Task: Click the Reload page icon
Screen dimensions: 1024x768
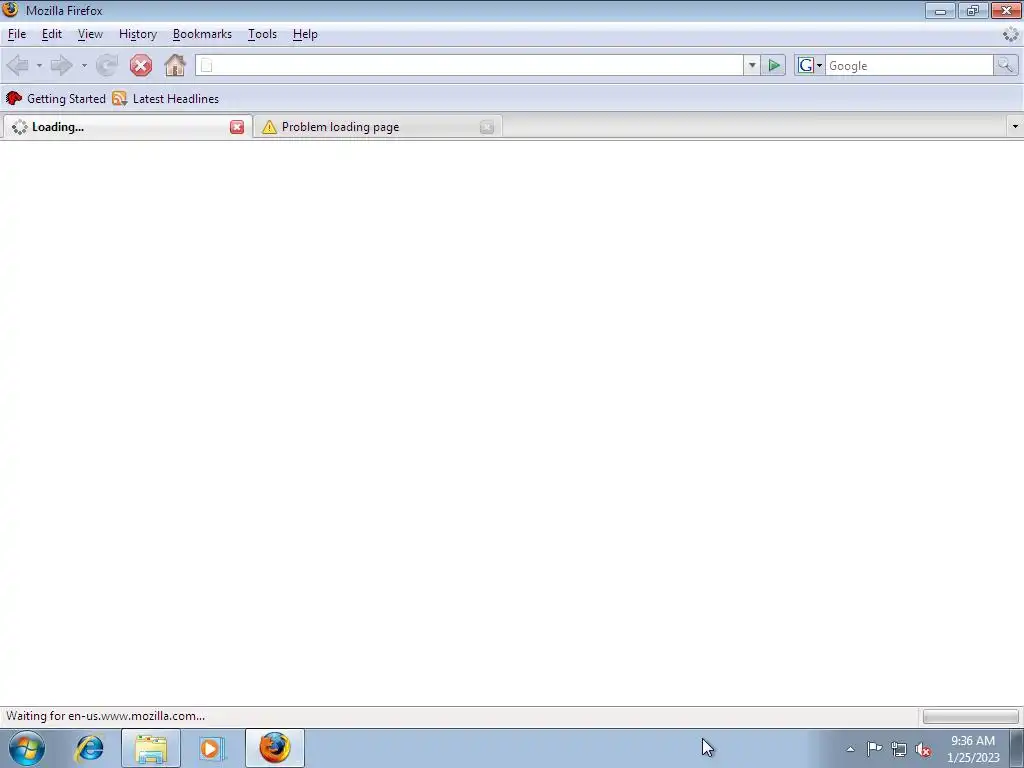Action: pos(106,65)
